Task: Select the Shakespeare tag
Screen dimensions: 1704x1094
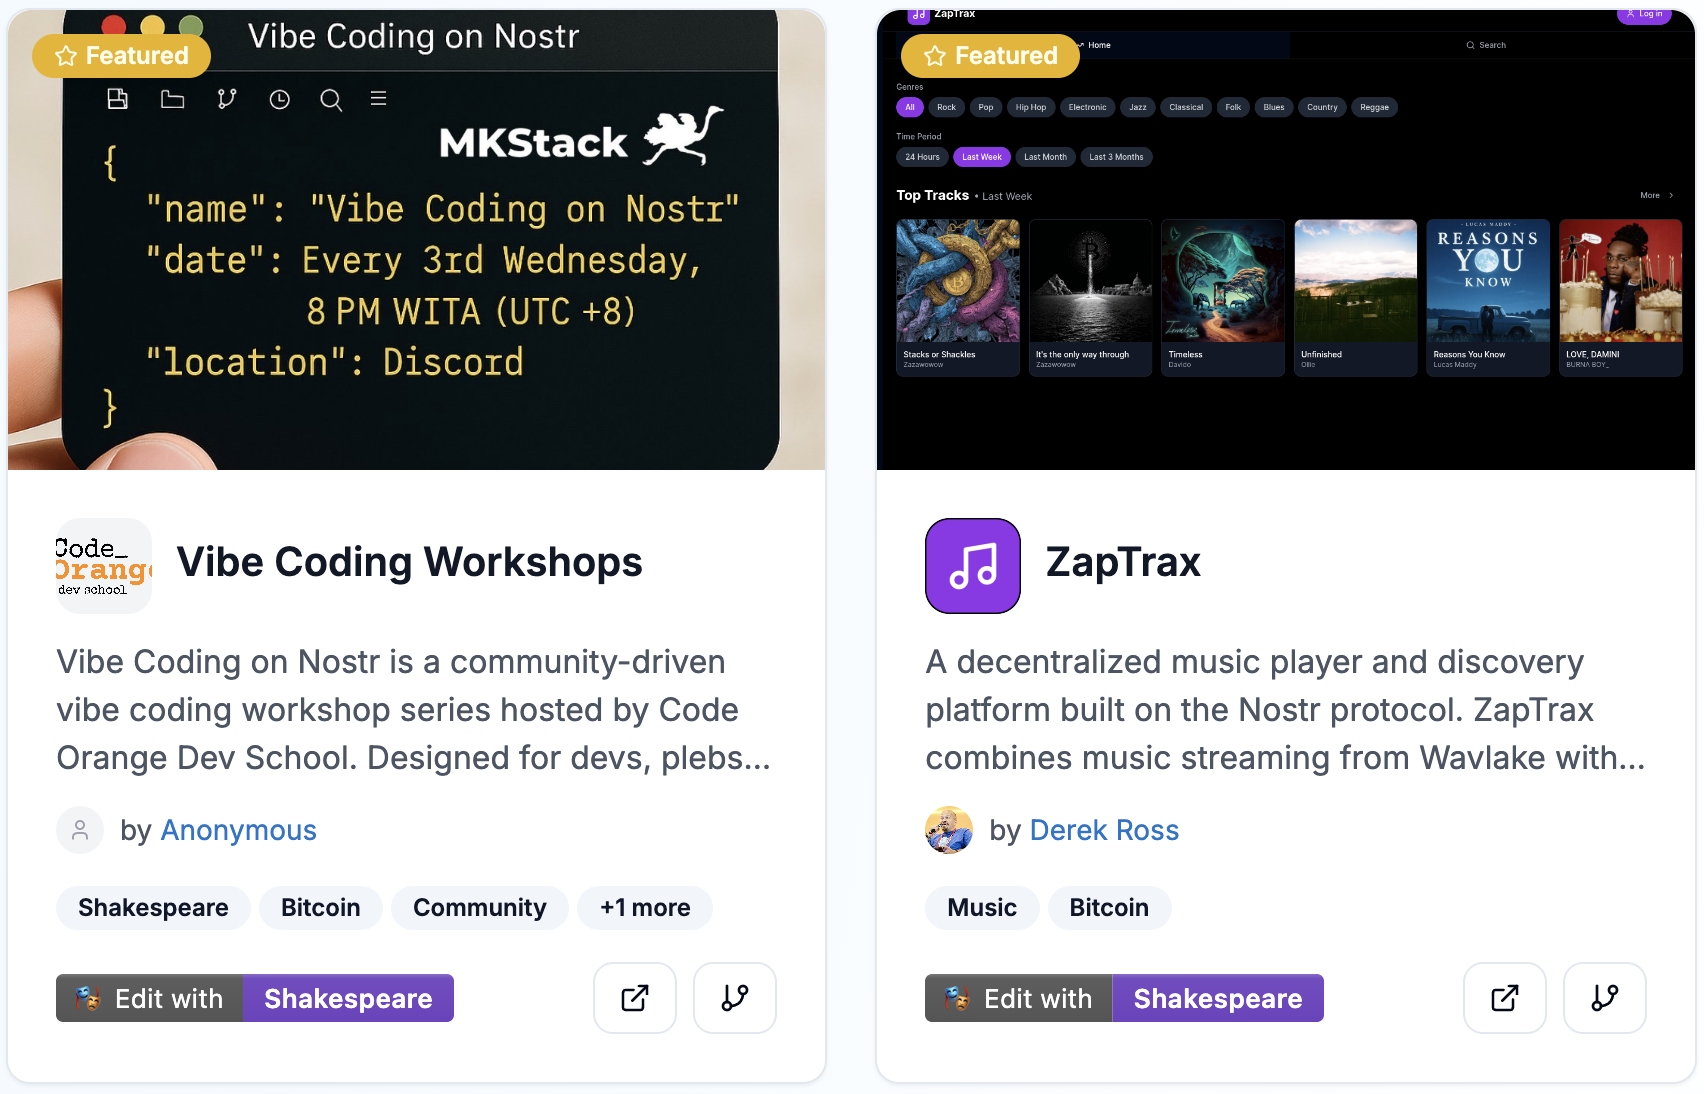Action: point(153,908)
